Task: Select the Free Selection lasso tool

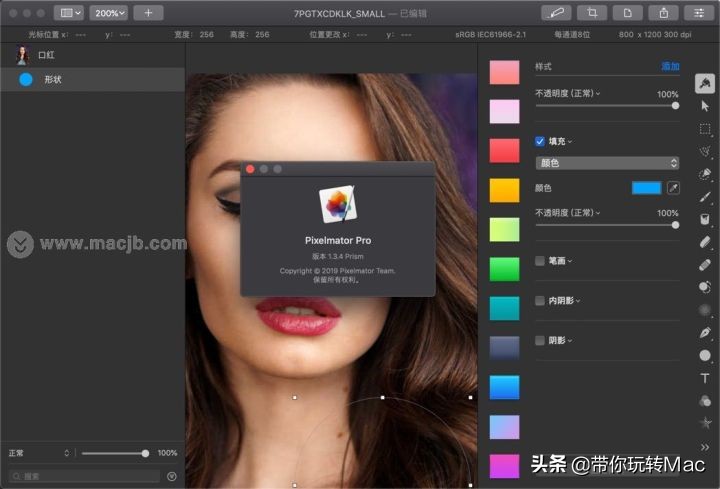Action: pyautogui.click(x=705, y=152)
